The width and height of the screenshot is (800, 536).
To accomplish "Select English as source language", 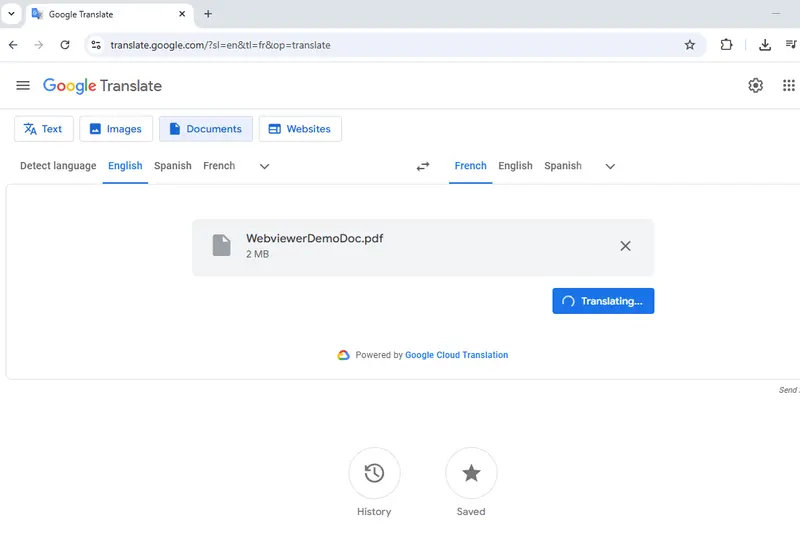I will point(125,166).
